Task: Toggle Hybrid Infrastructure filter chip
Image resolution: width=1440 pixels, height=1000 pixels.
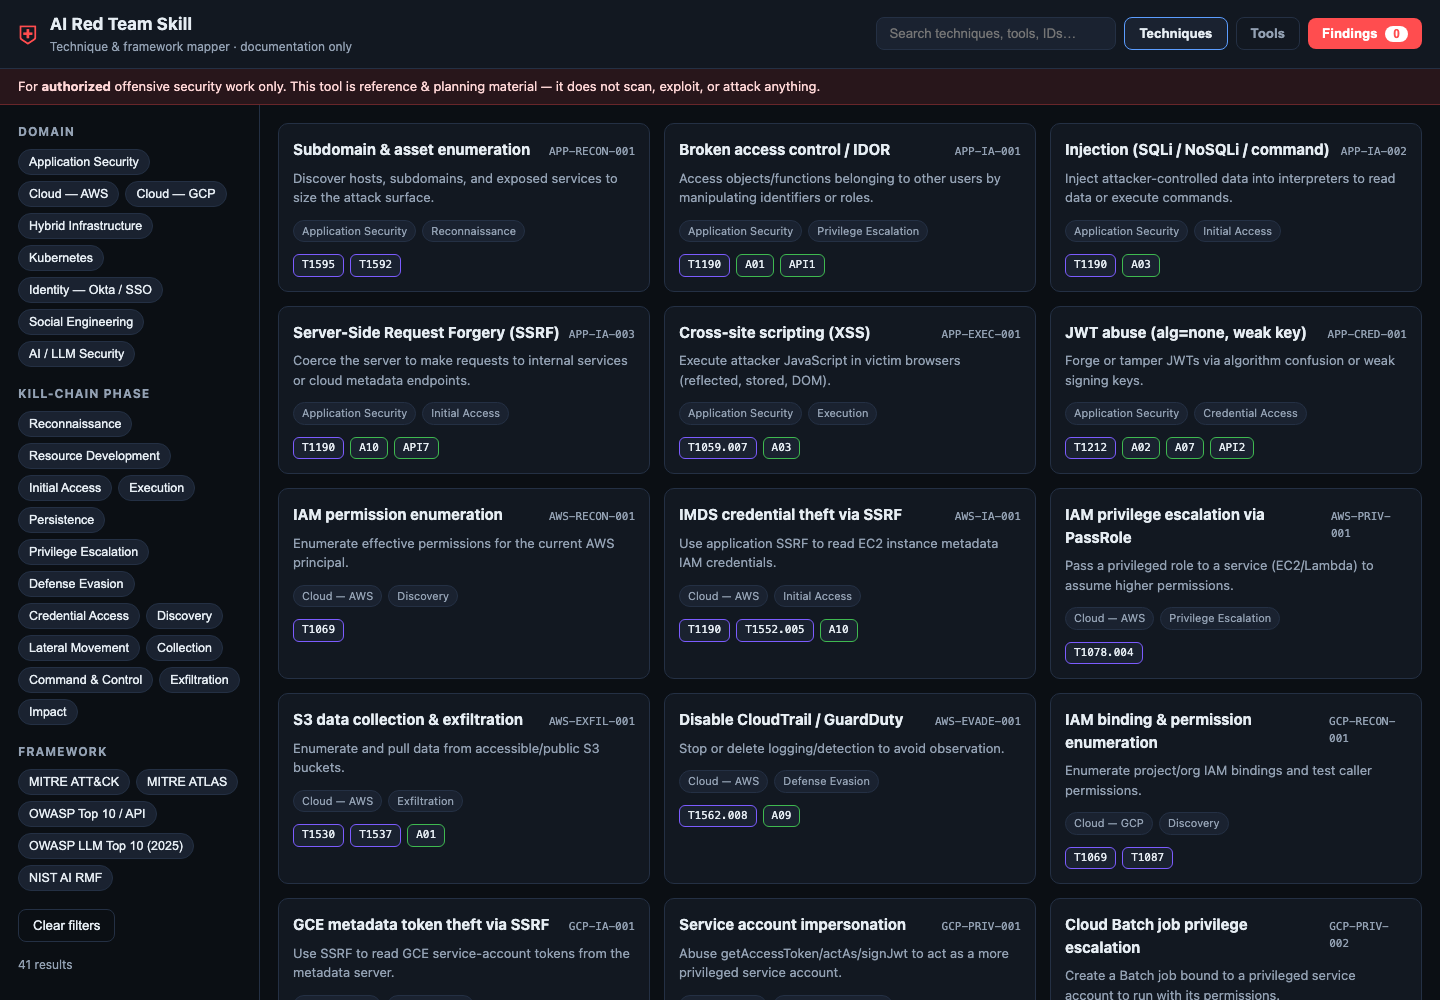Action: tap(85, 226)
